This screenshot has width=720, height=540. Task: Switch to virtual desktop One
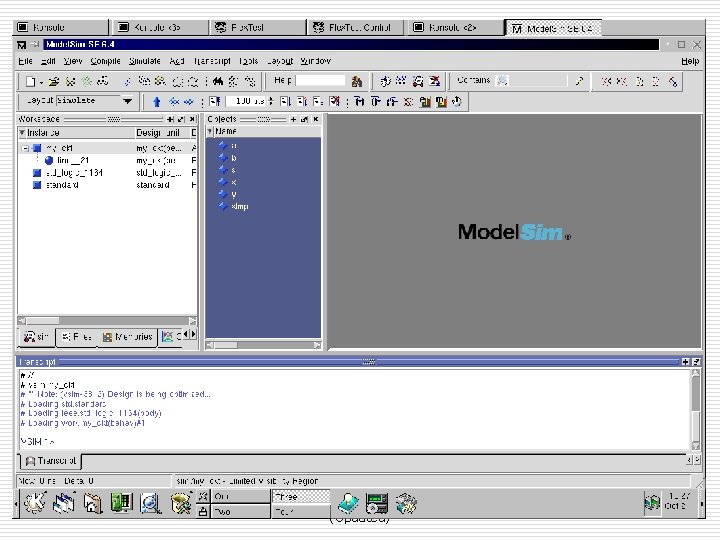pos(240,496)
